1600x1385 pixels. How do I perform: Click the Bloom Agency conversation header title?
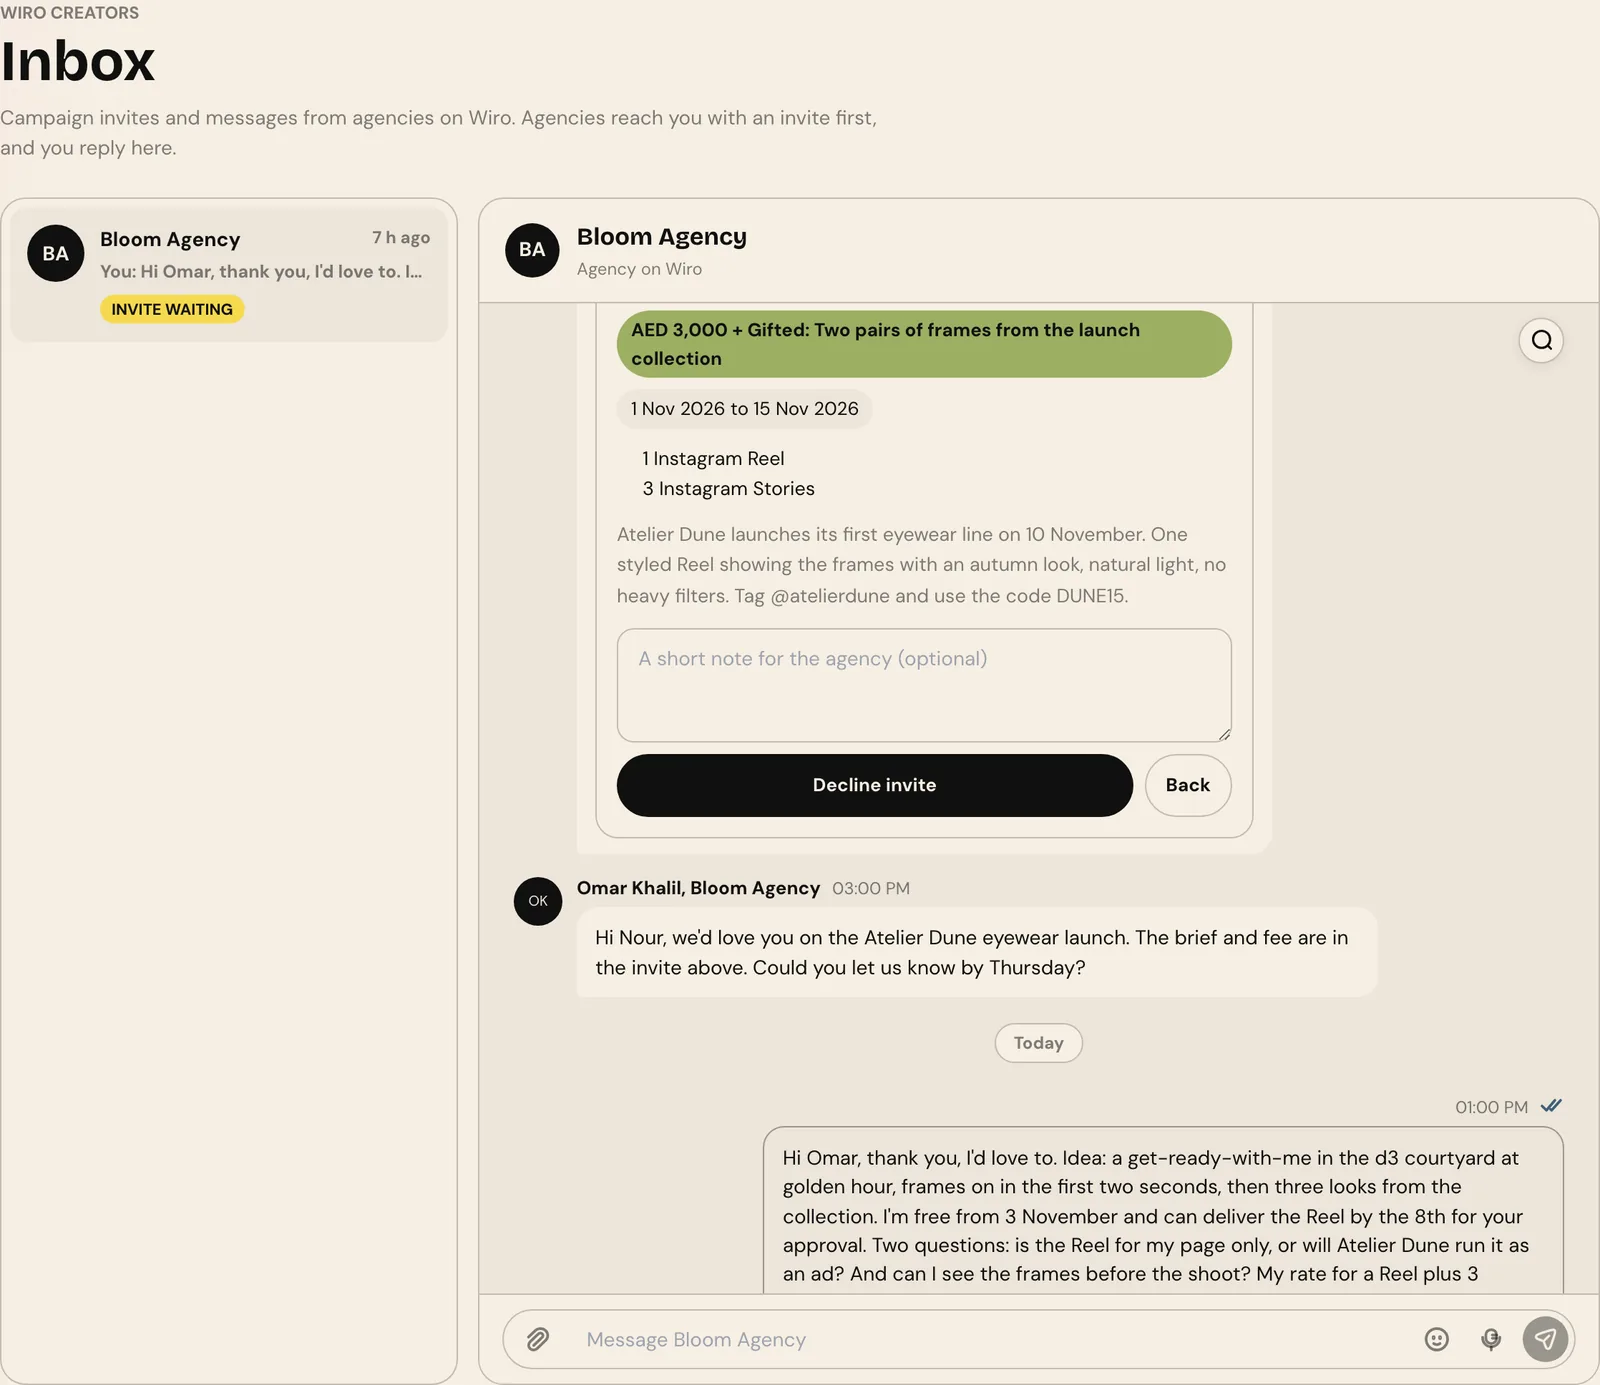click(662, 237)
